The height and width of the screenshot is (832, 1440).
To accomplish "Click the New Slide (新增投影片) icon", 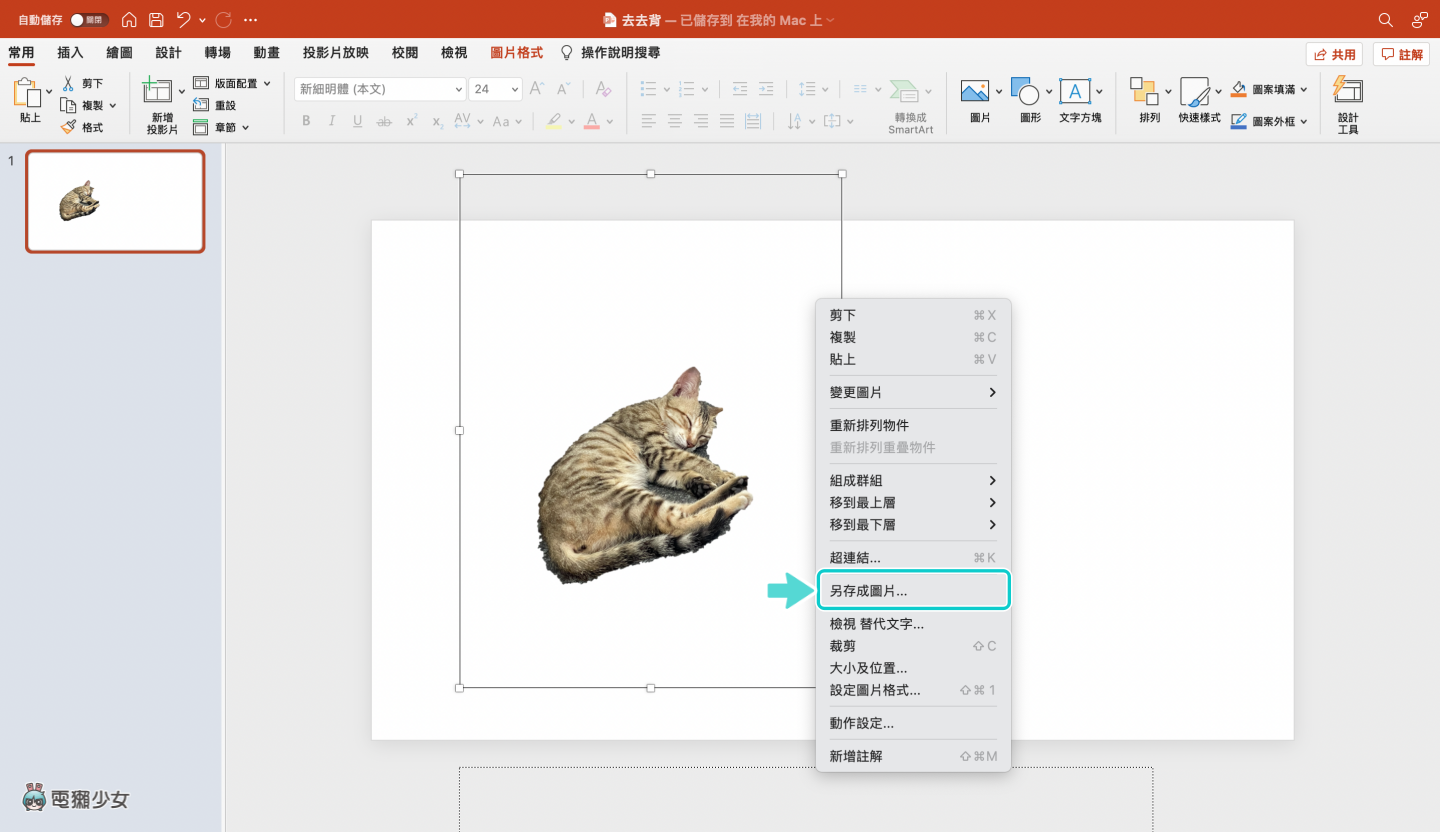I will [x=157, y=91].
